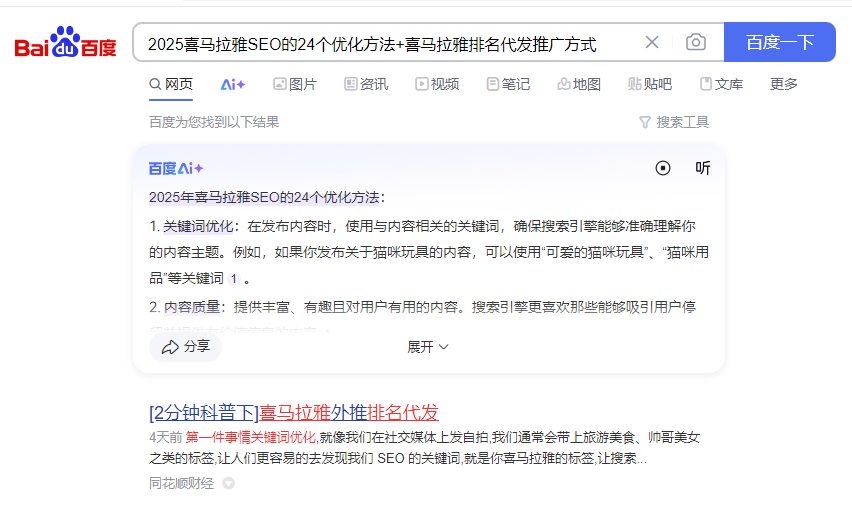This screenshot has height=508, width=852.
Task: Click the 内容质量 underlined term
Action: (x=192, y=307)
